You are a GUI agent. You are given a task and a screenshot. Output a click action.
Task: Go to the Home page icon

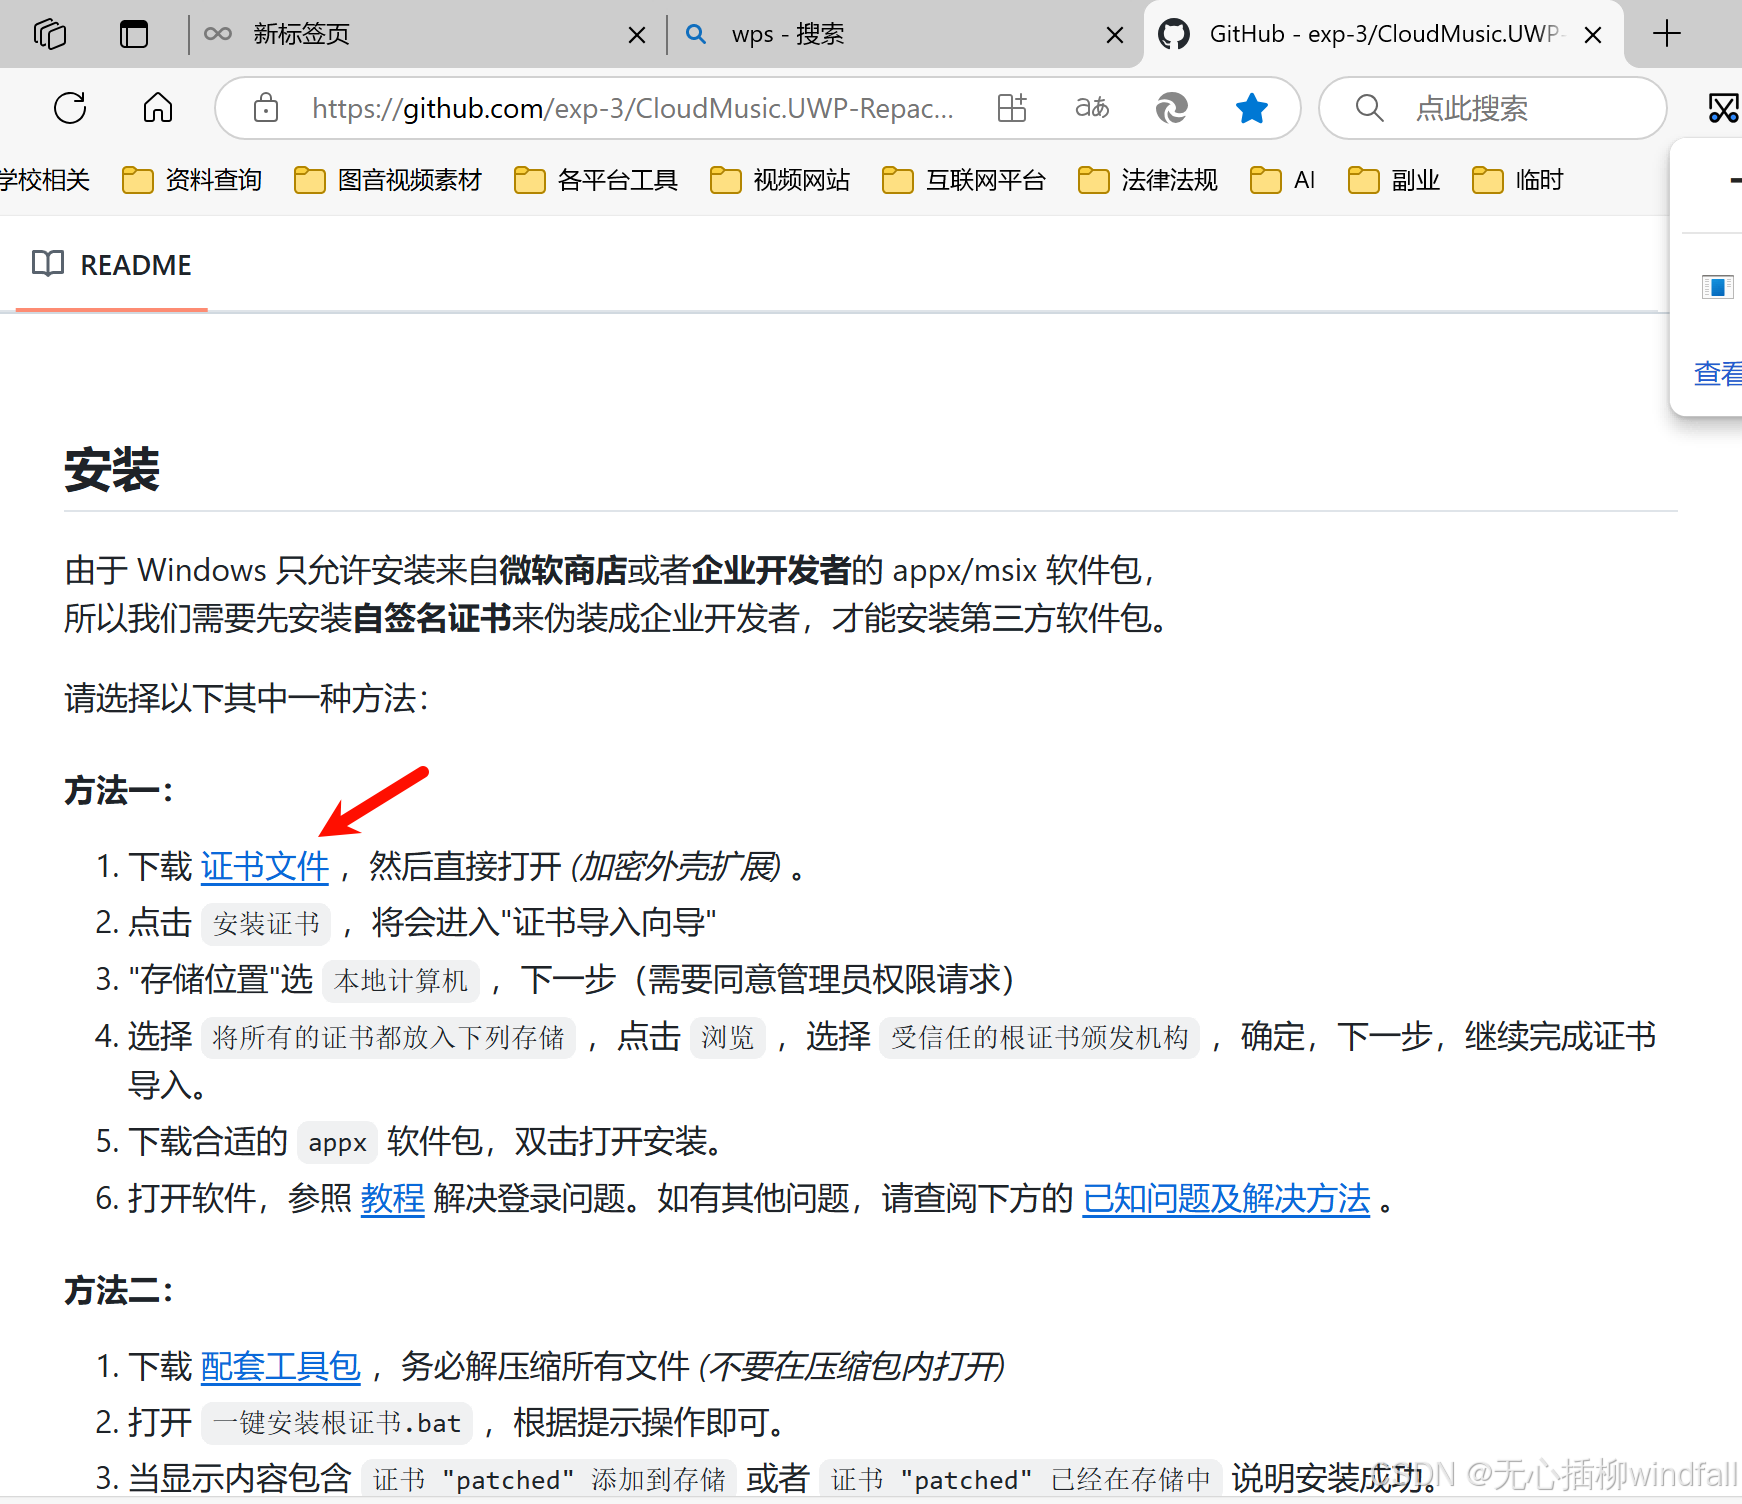pos(158,107)
